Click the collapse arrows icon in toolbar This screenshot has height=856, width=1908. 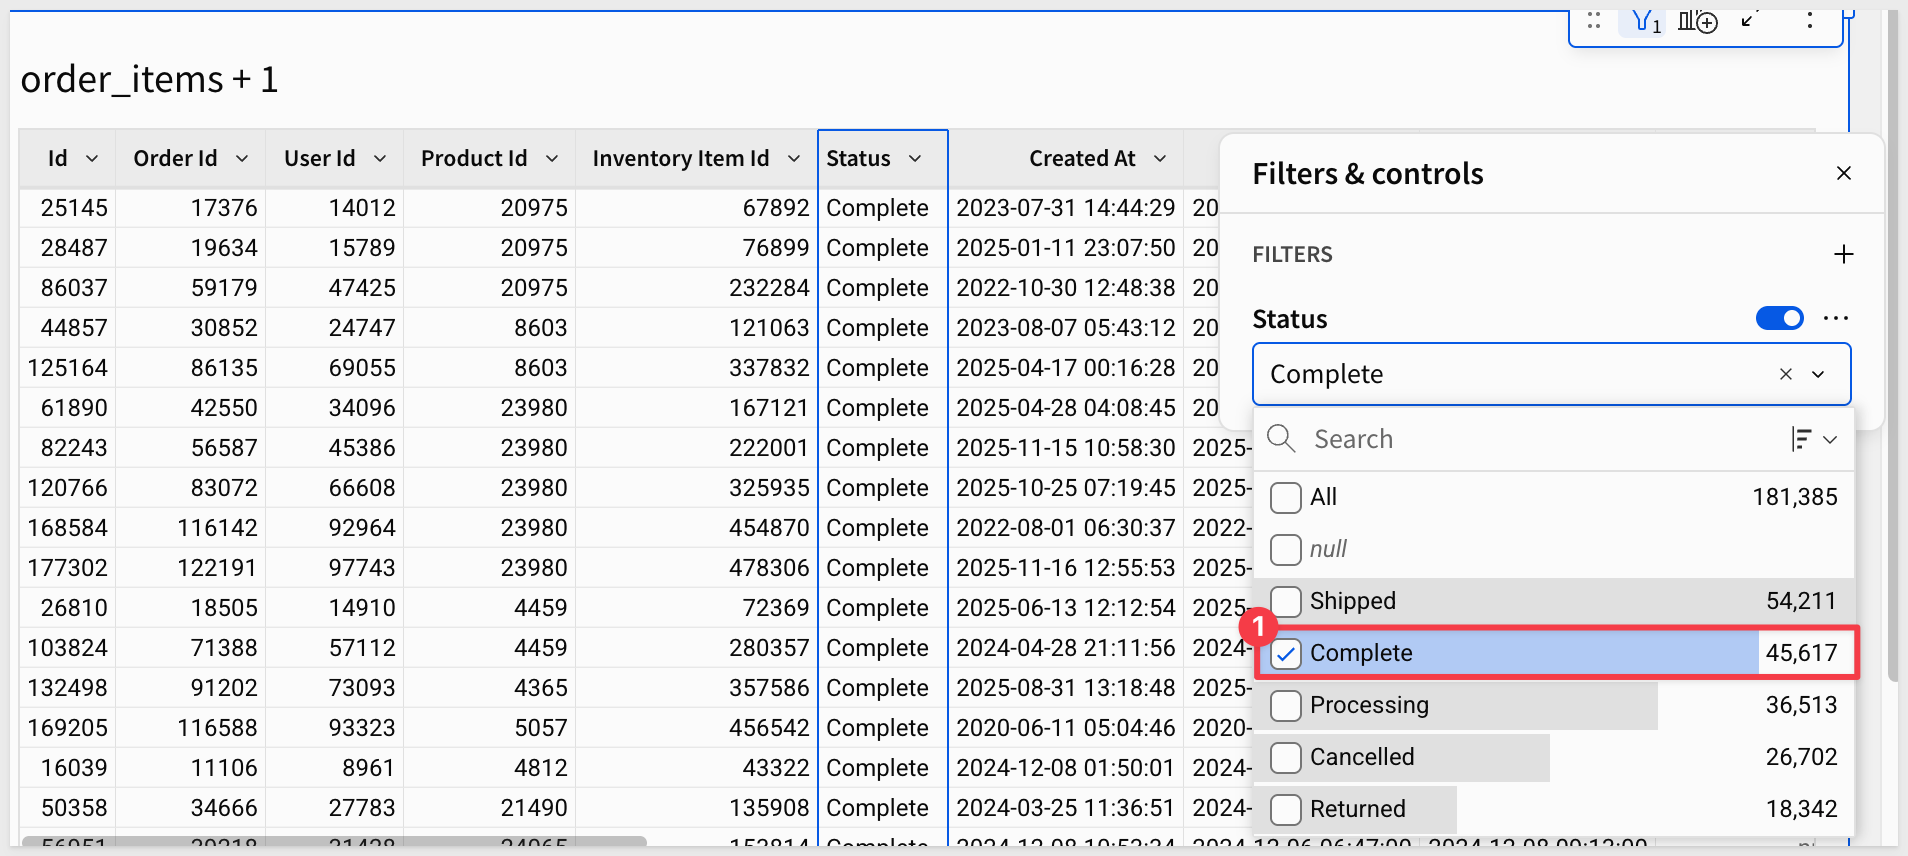[x=1749, y=20]
